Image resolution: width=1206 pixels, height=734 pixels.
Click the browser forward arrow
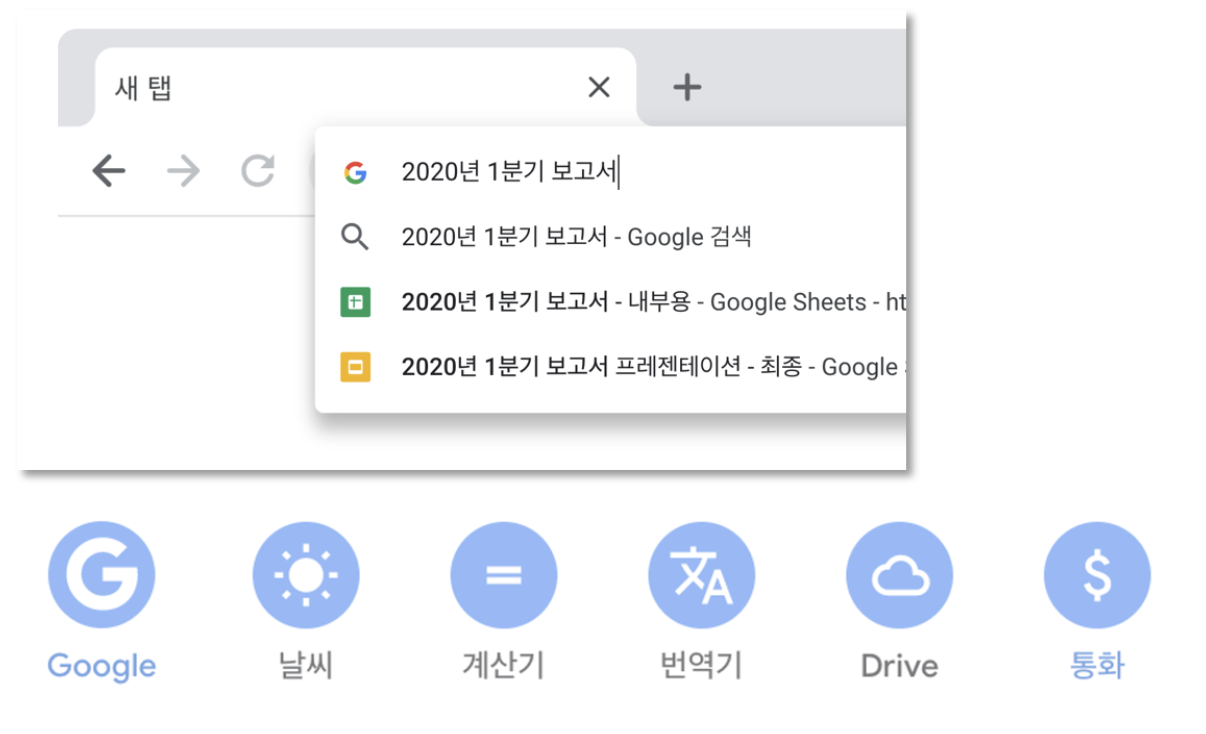point(183,172)
